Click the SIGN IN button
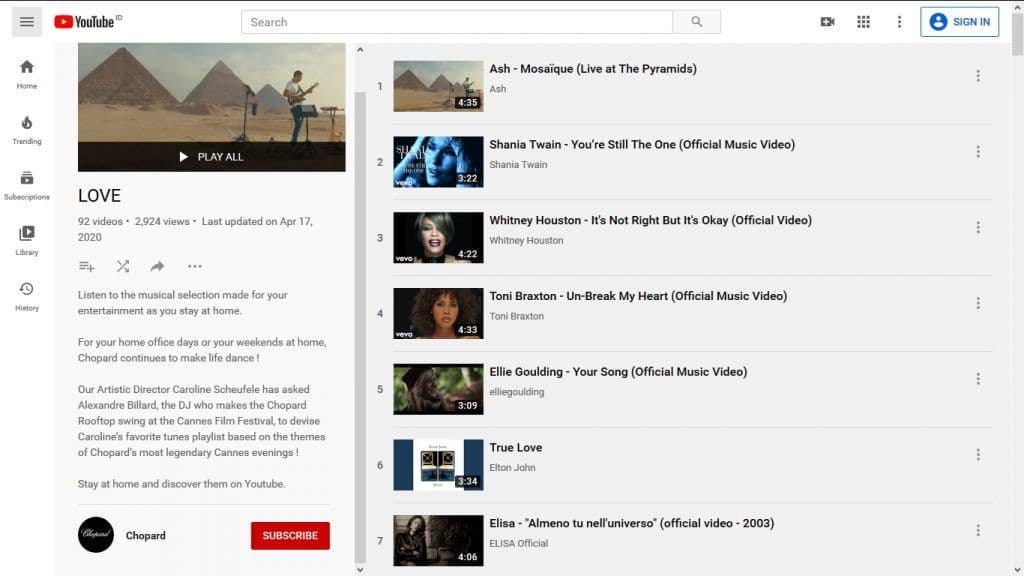1024x576 pixels. point(959,22)
